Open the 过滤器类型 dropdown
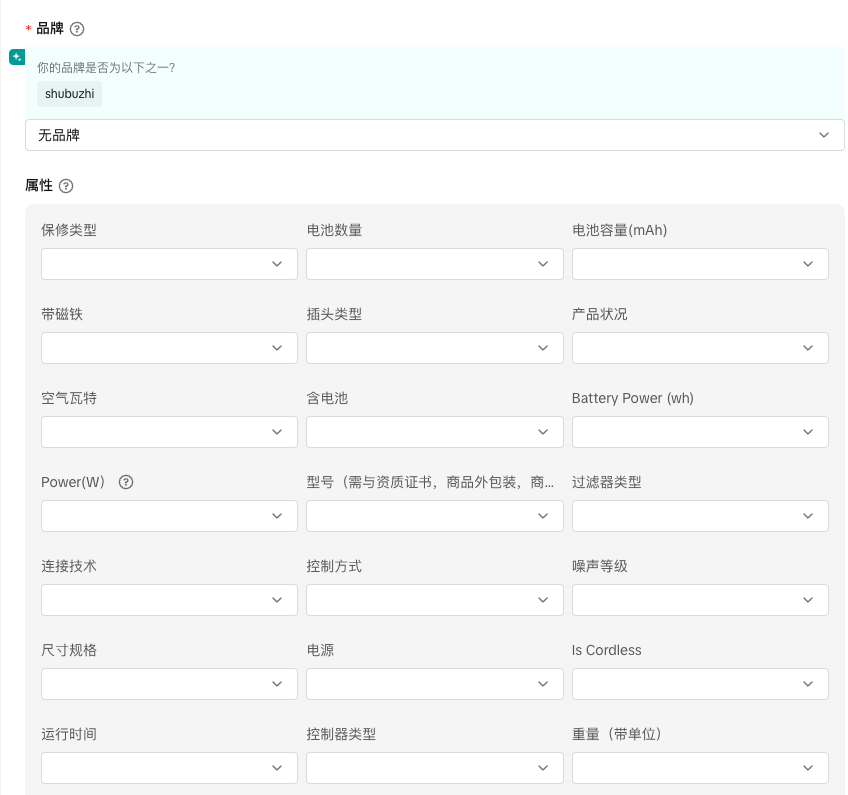 point(699,516)
